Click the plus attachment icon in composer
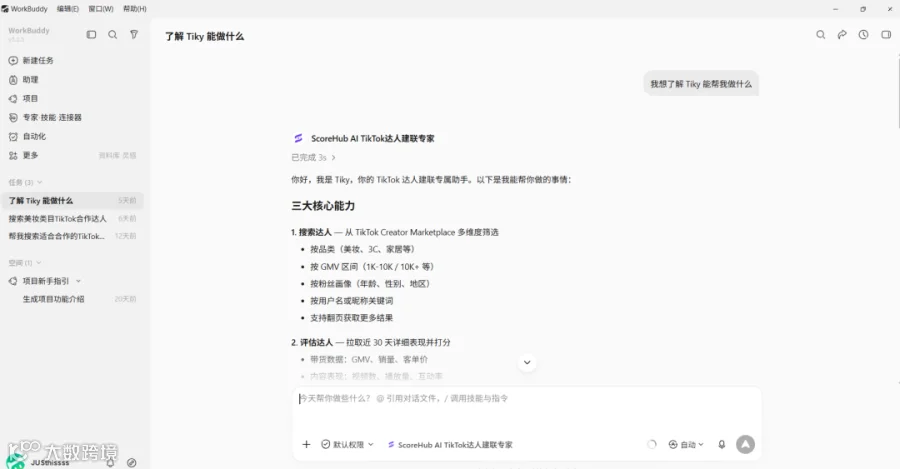The width and height of the screenshot is (900, 469). tap(307, 444)
